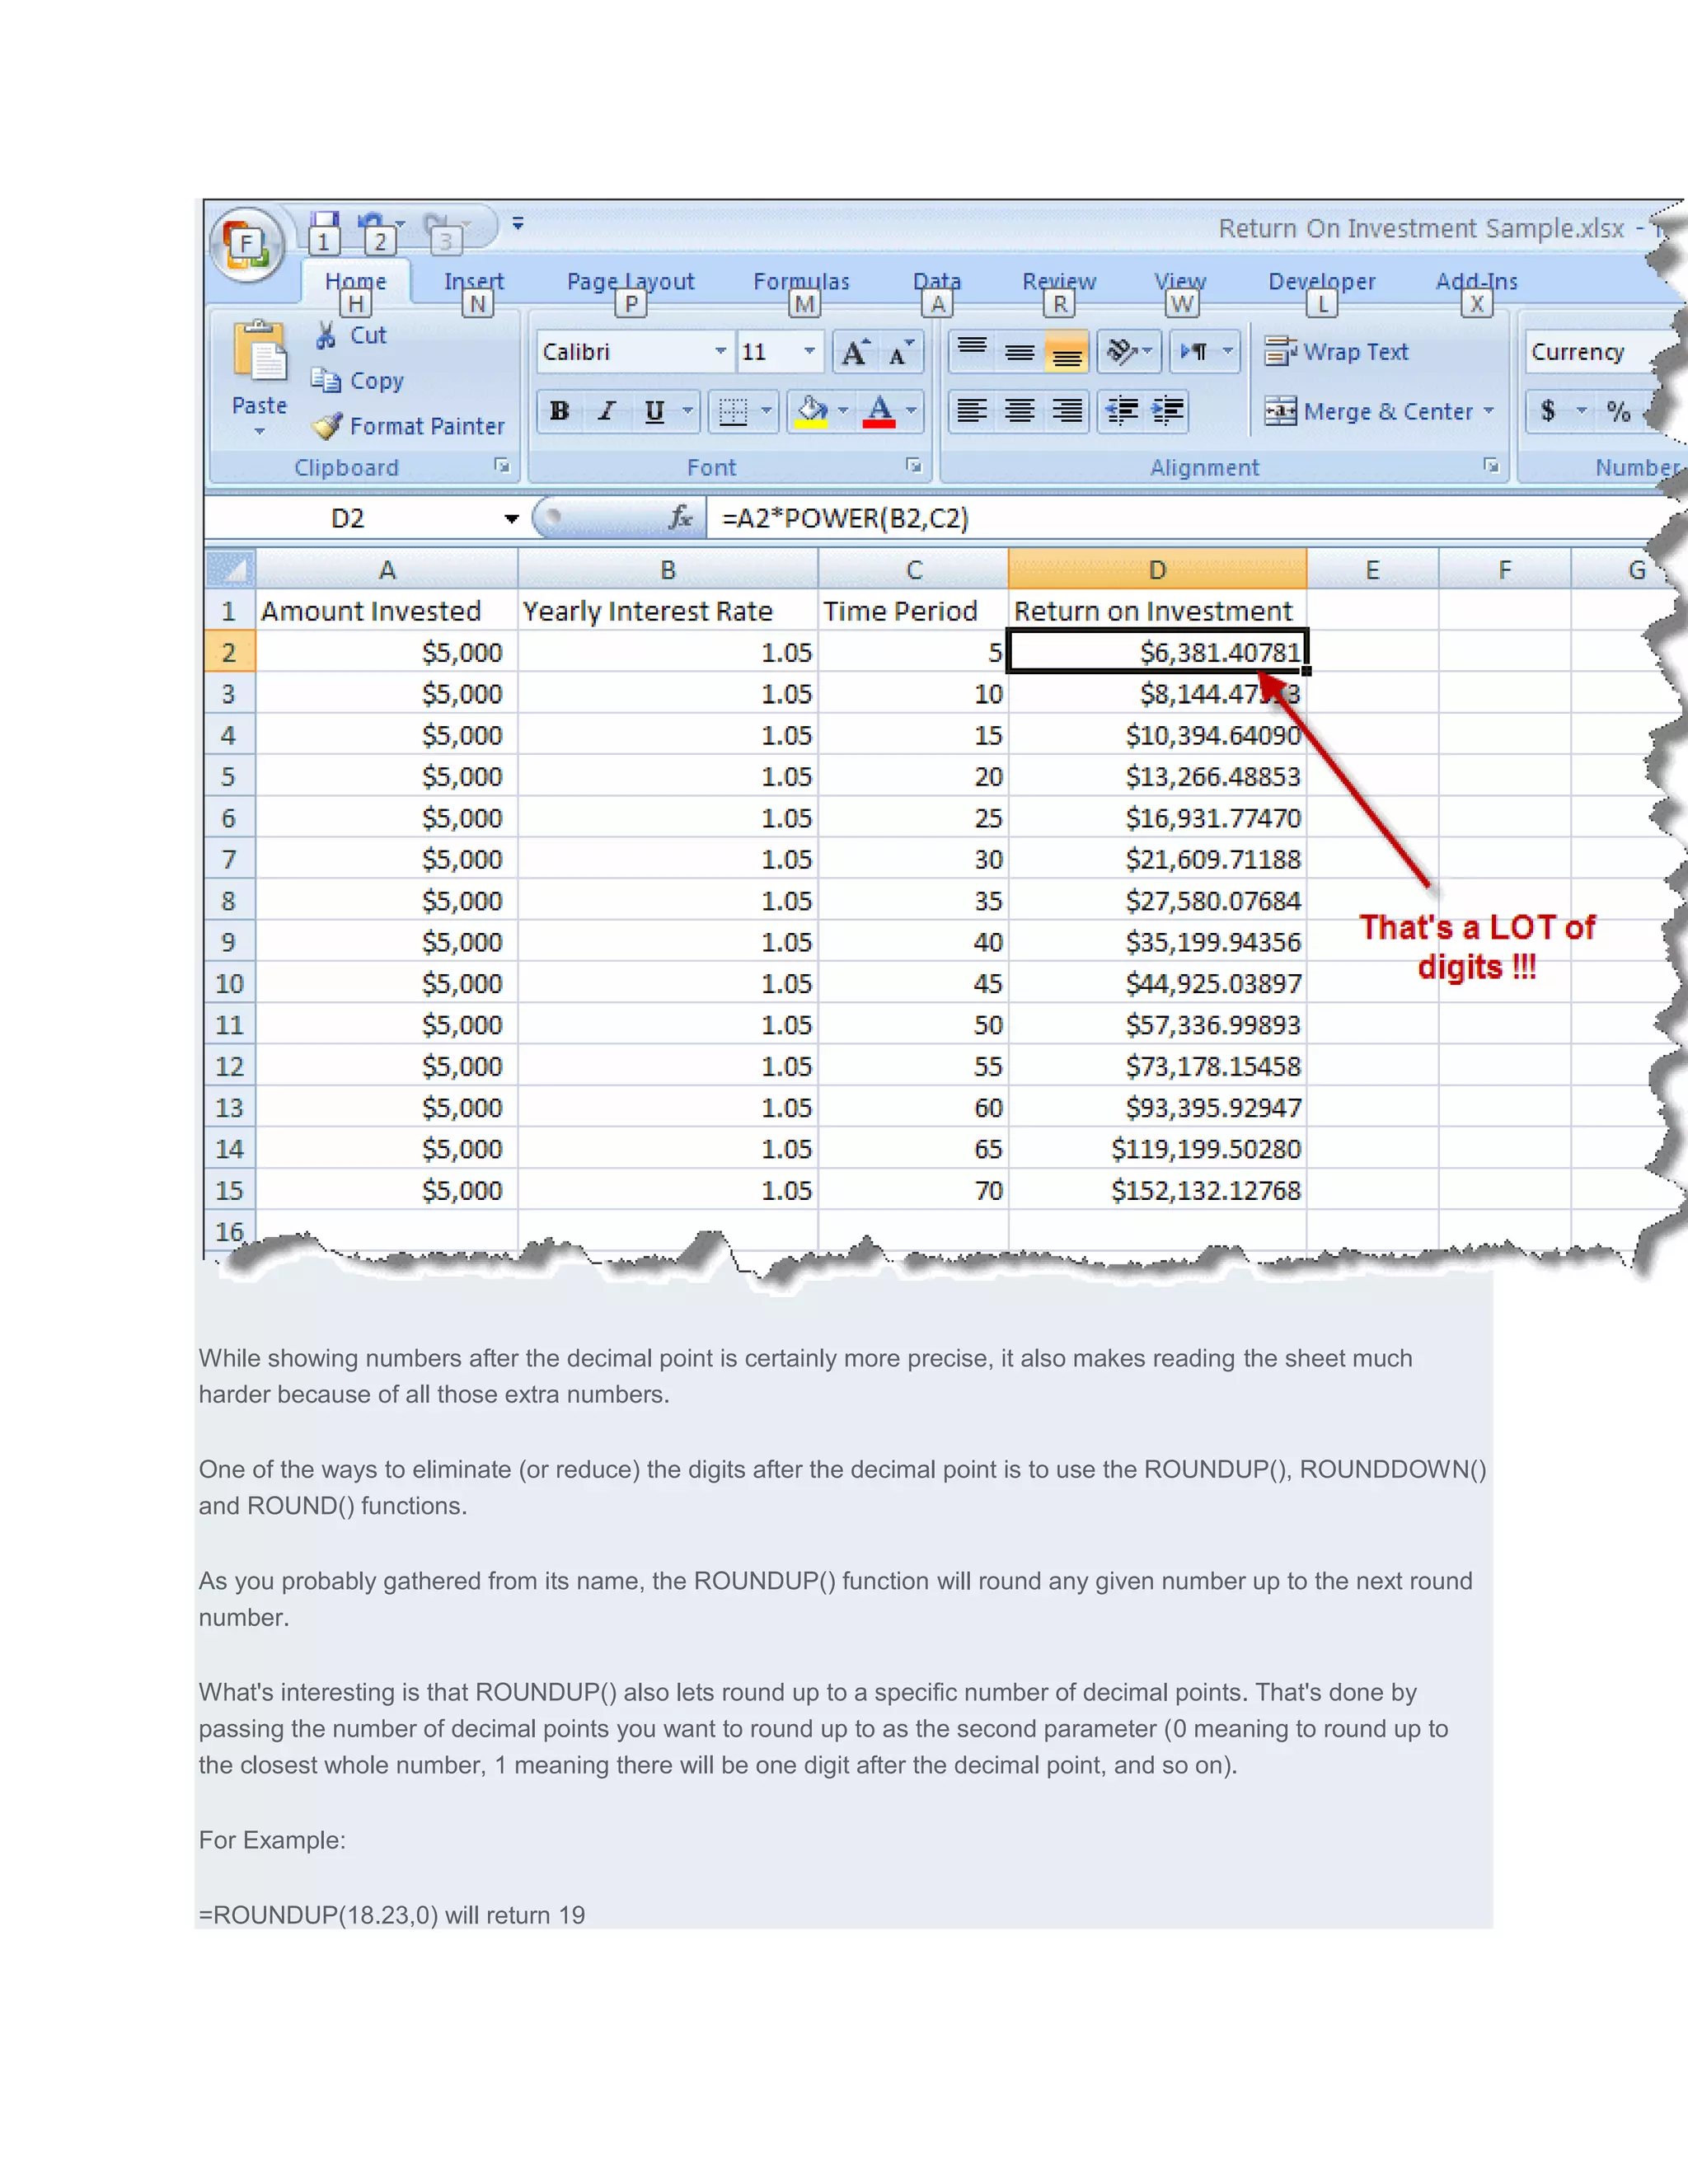Apply the yellow Fill Color bucket
1688x2184 pixels.
click(x=811, y=411)
